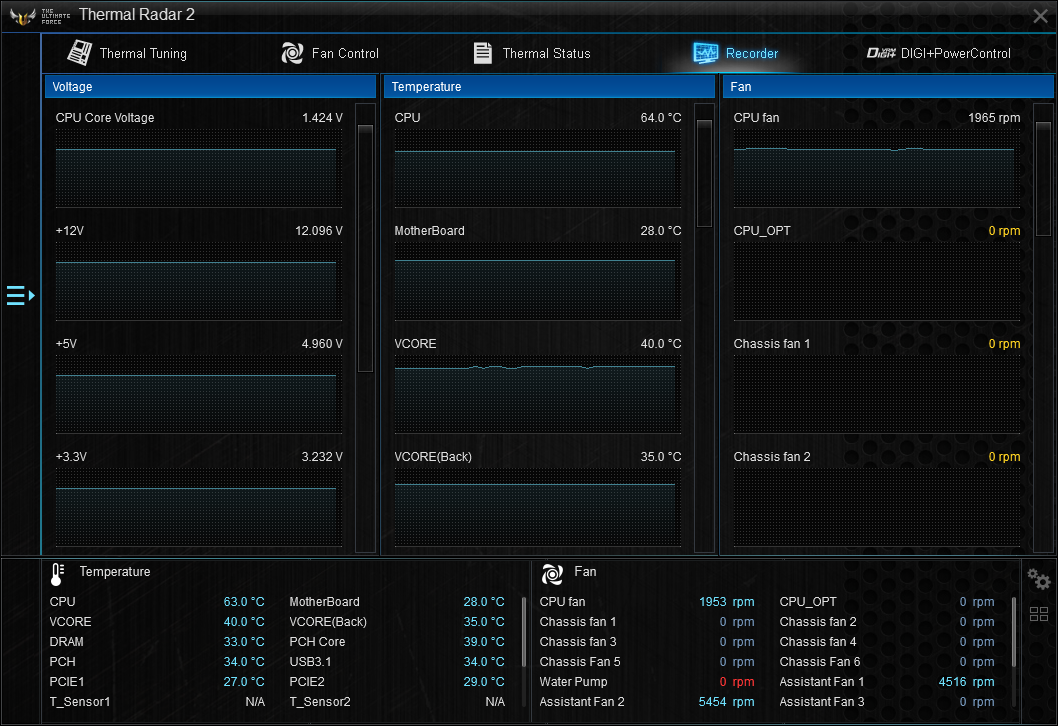Click the T_Sensor1 'N/A' entry
Image resolution: width=1058 pixels, height=726 pixels.
tap(255, 702)
